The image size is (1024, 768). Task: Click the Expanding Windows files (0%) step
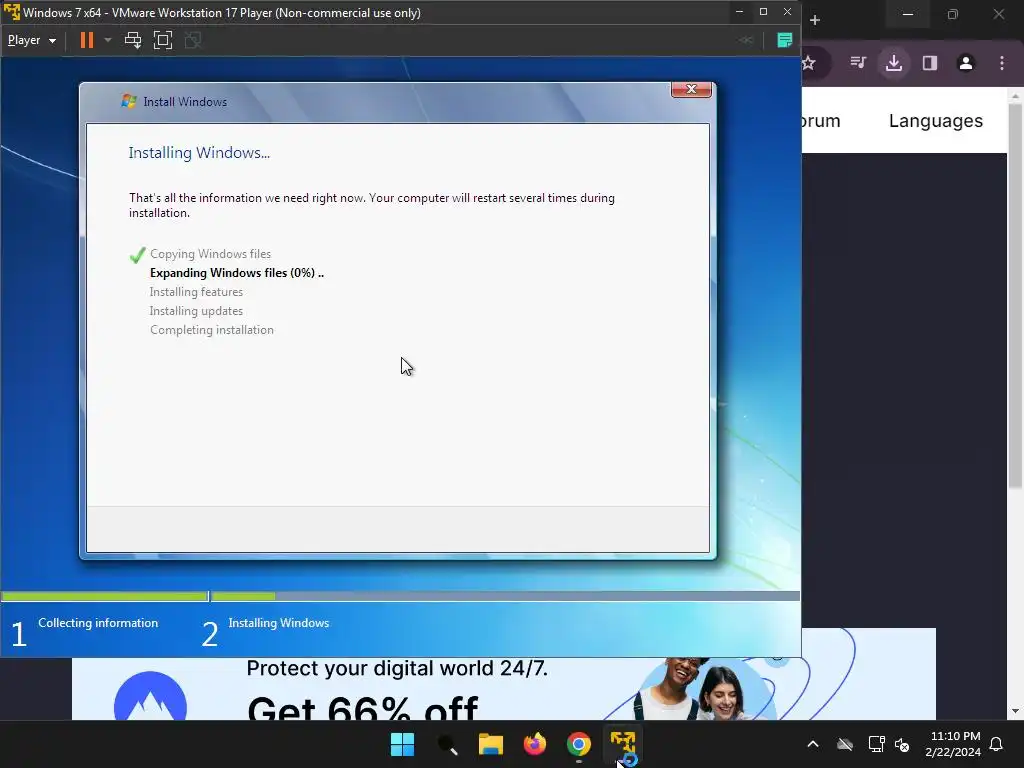[x=236, y=273]
